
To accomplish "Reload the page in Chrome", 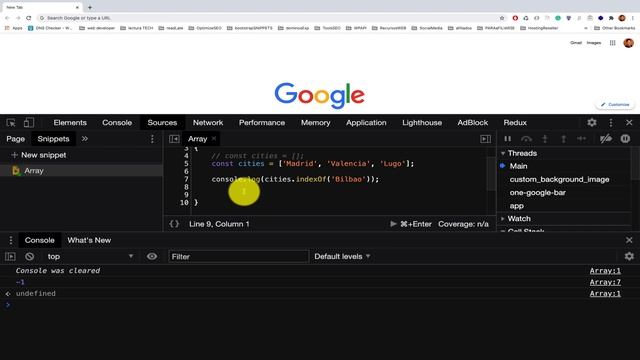I will click(29, 18).
